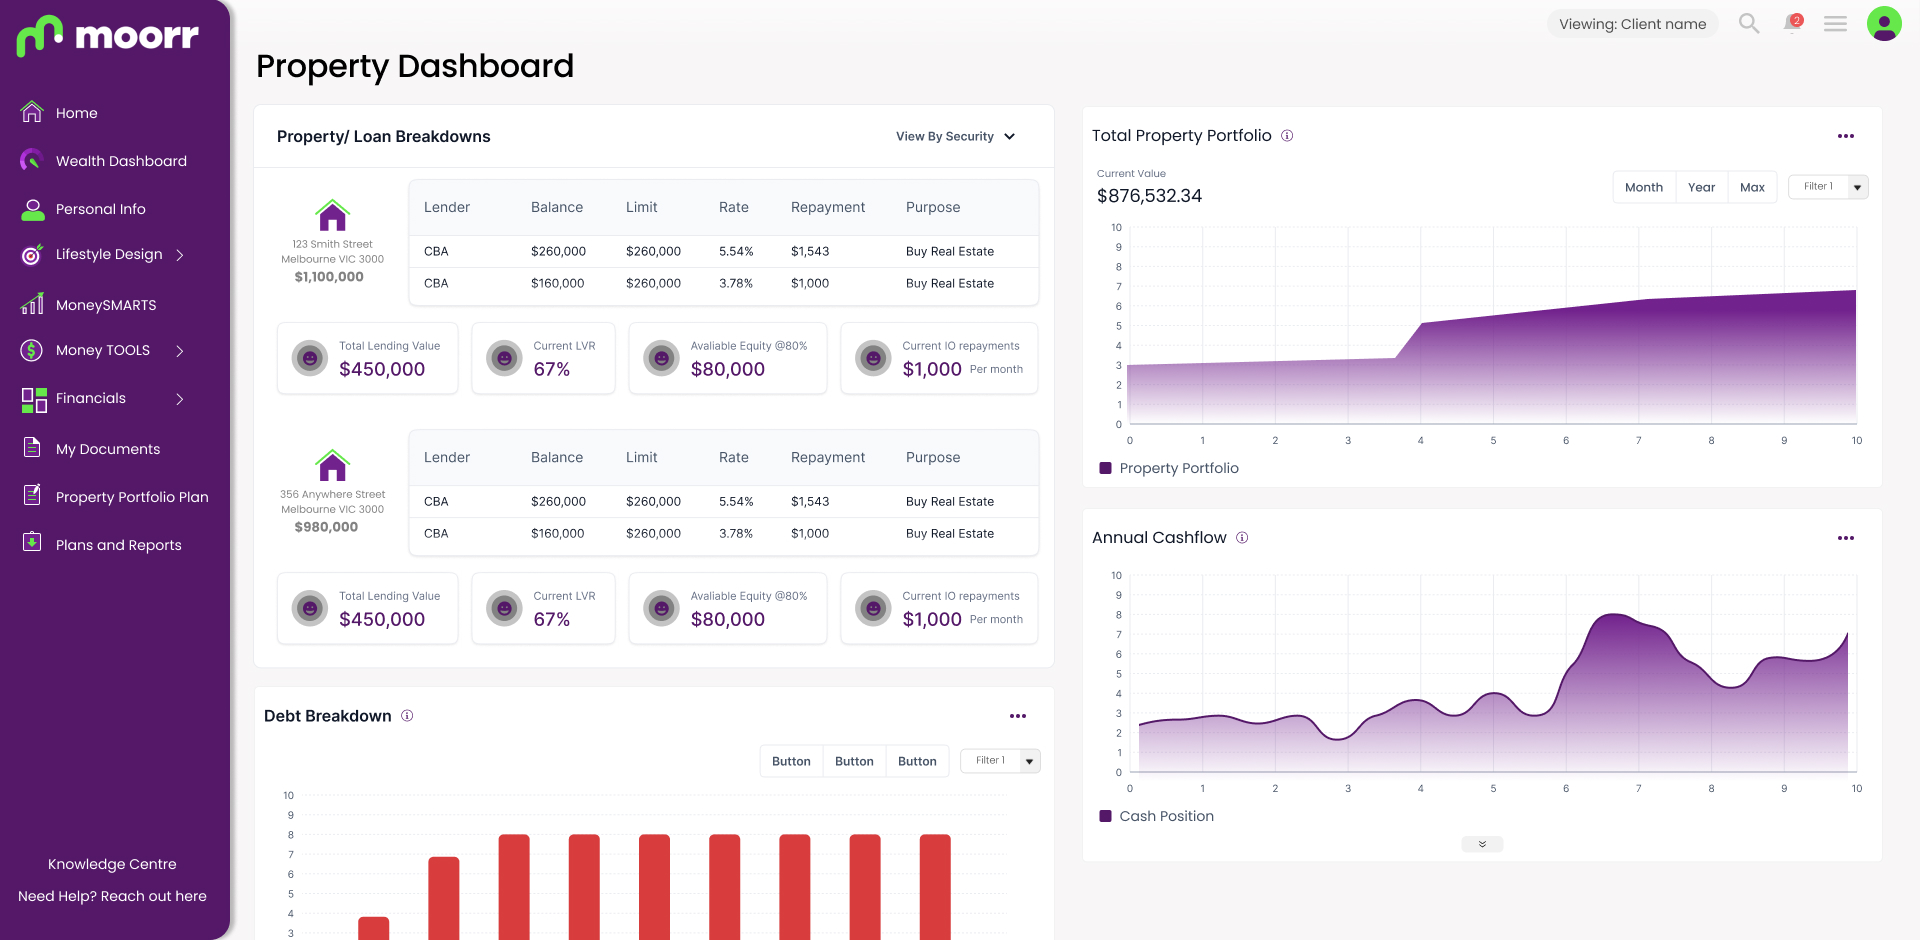Viewport: 1920px width, 940px height.
Task: Open notifications bell with red badge
Action: [x=1793, y=22]
